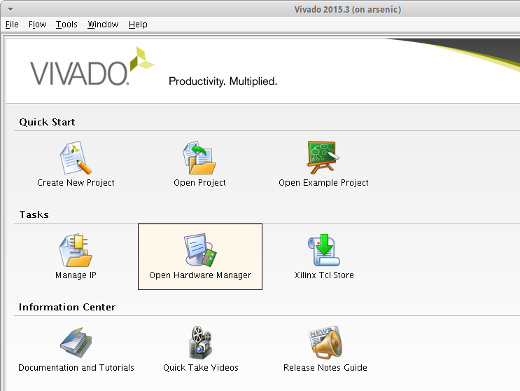Viewport: 520px width, 391px height.
Task: Click the Xilinx Tcl Store label
Action: [x=324, y=275]
